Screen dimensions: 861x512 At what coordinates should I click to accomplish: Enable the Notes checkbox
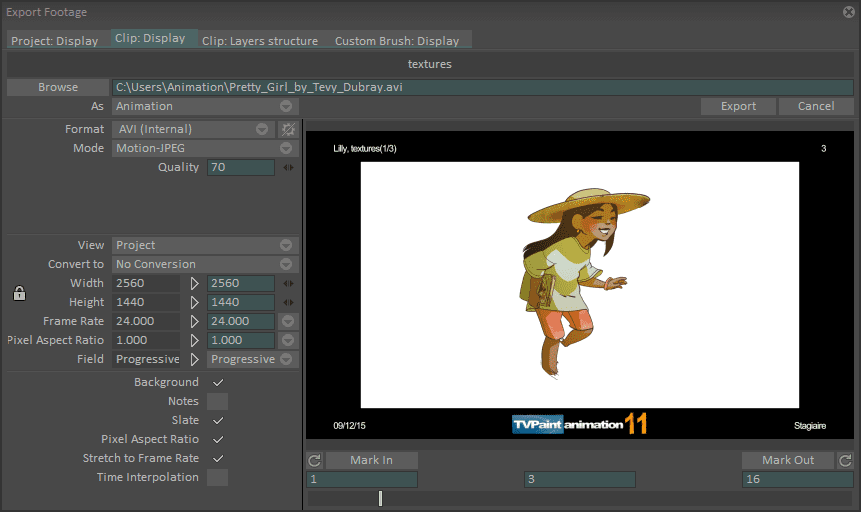pyautogui.click(x=217, y=402)
